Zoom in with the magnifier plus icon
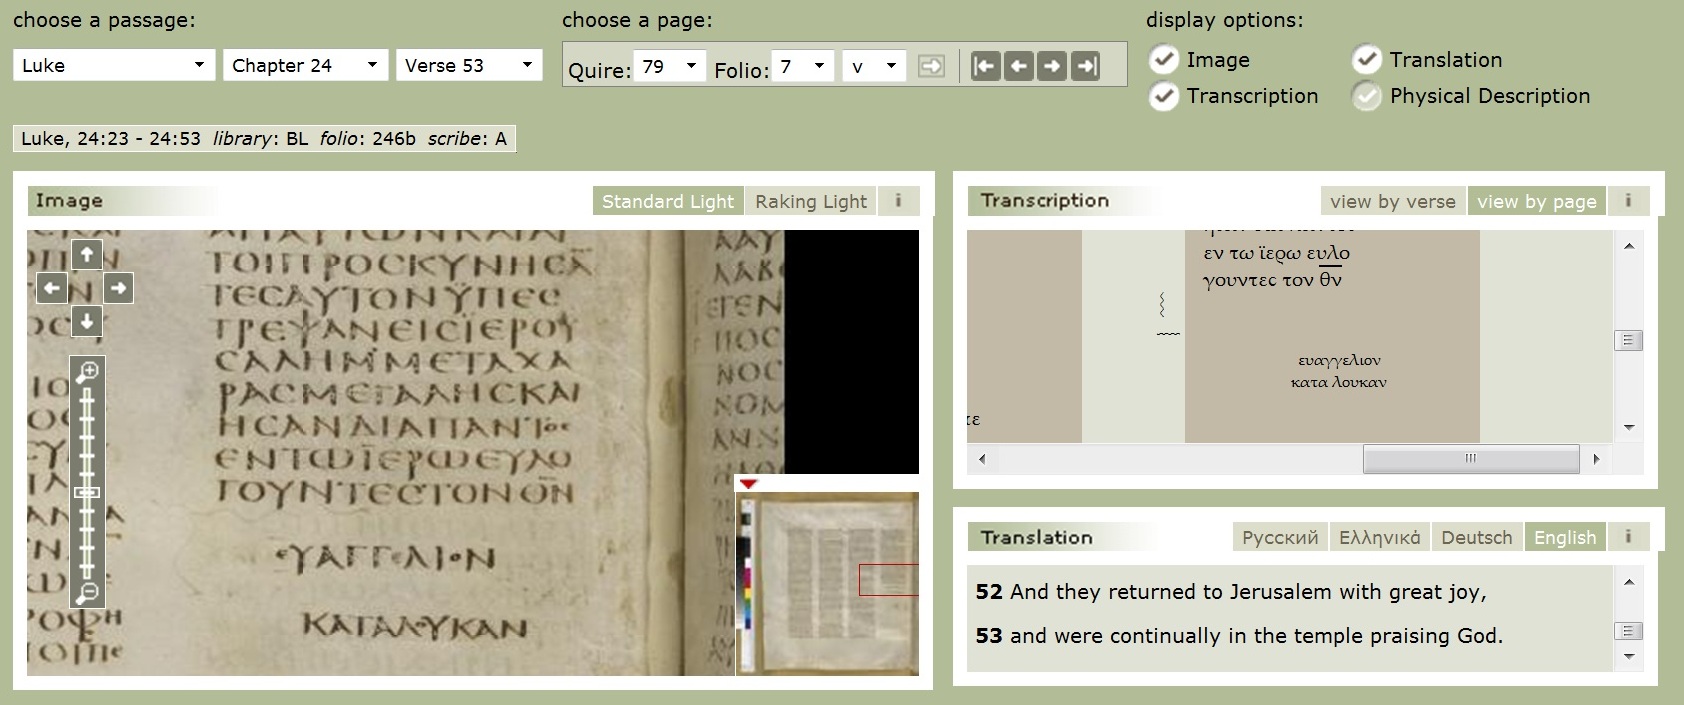This screenshot has height=705, width=1684. (87, 371)
